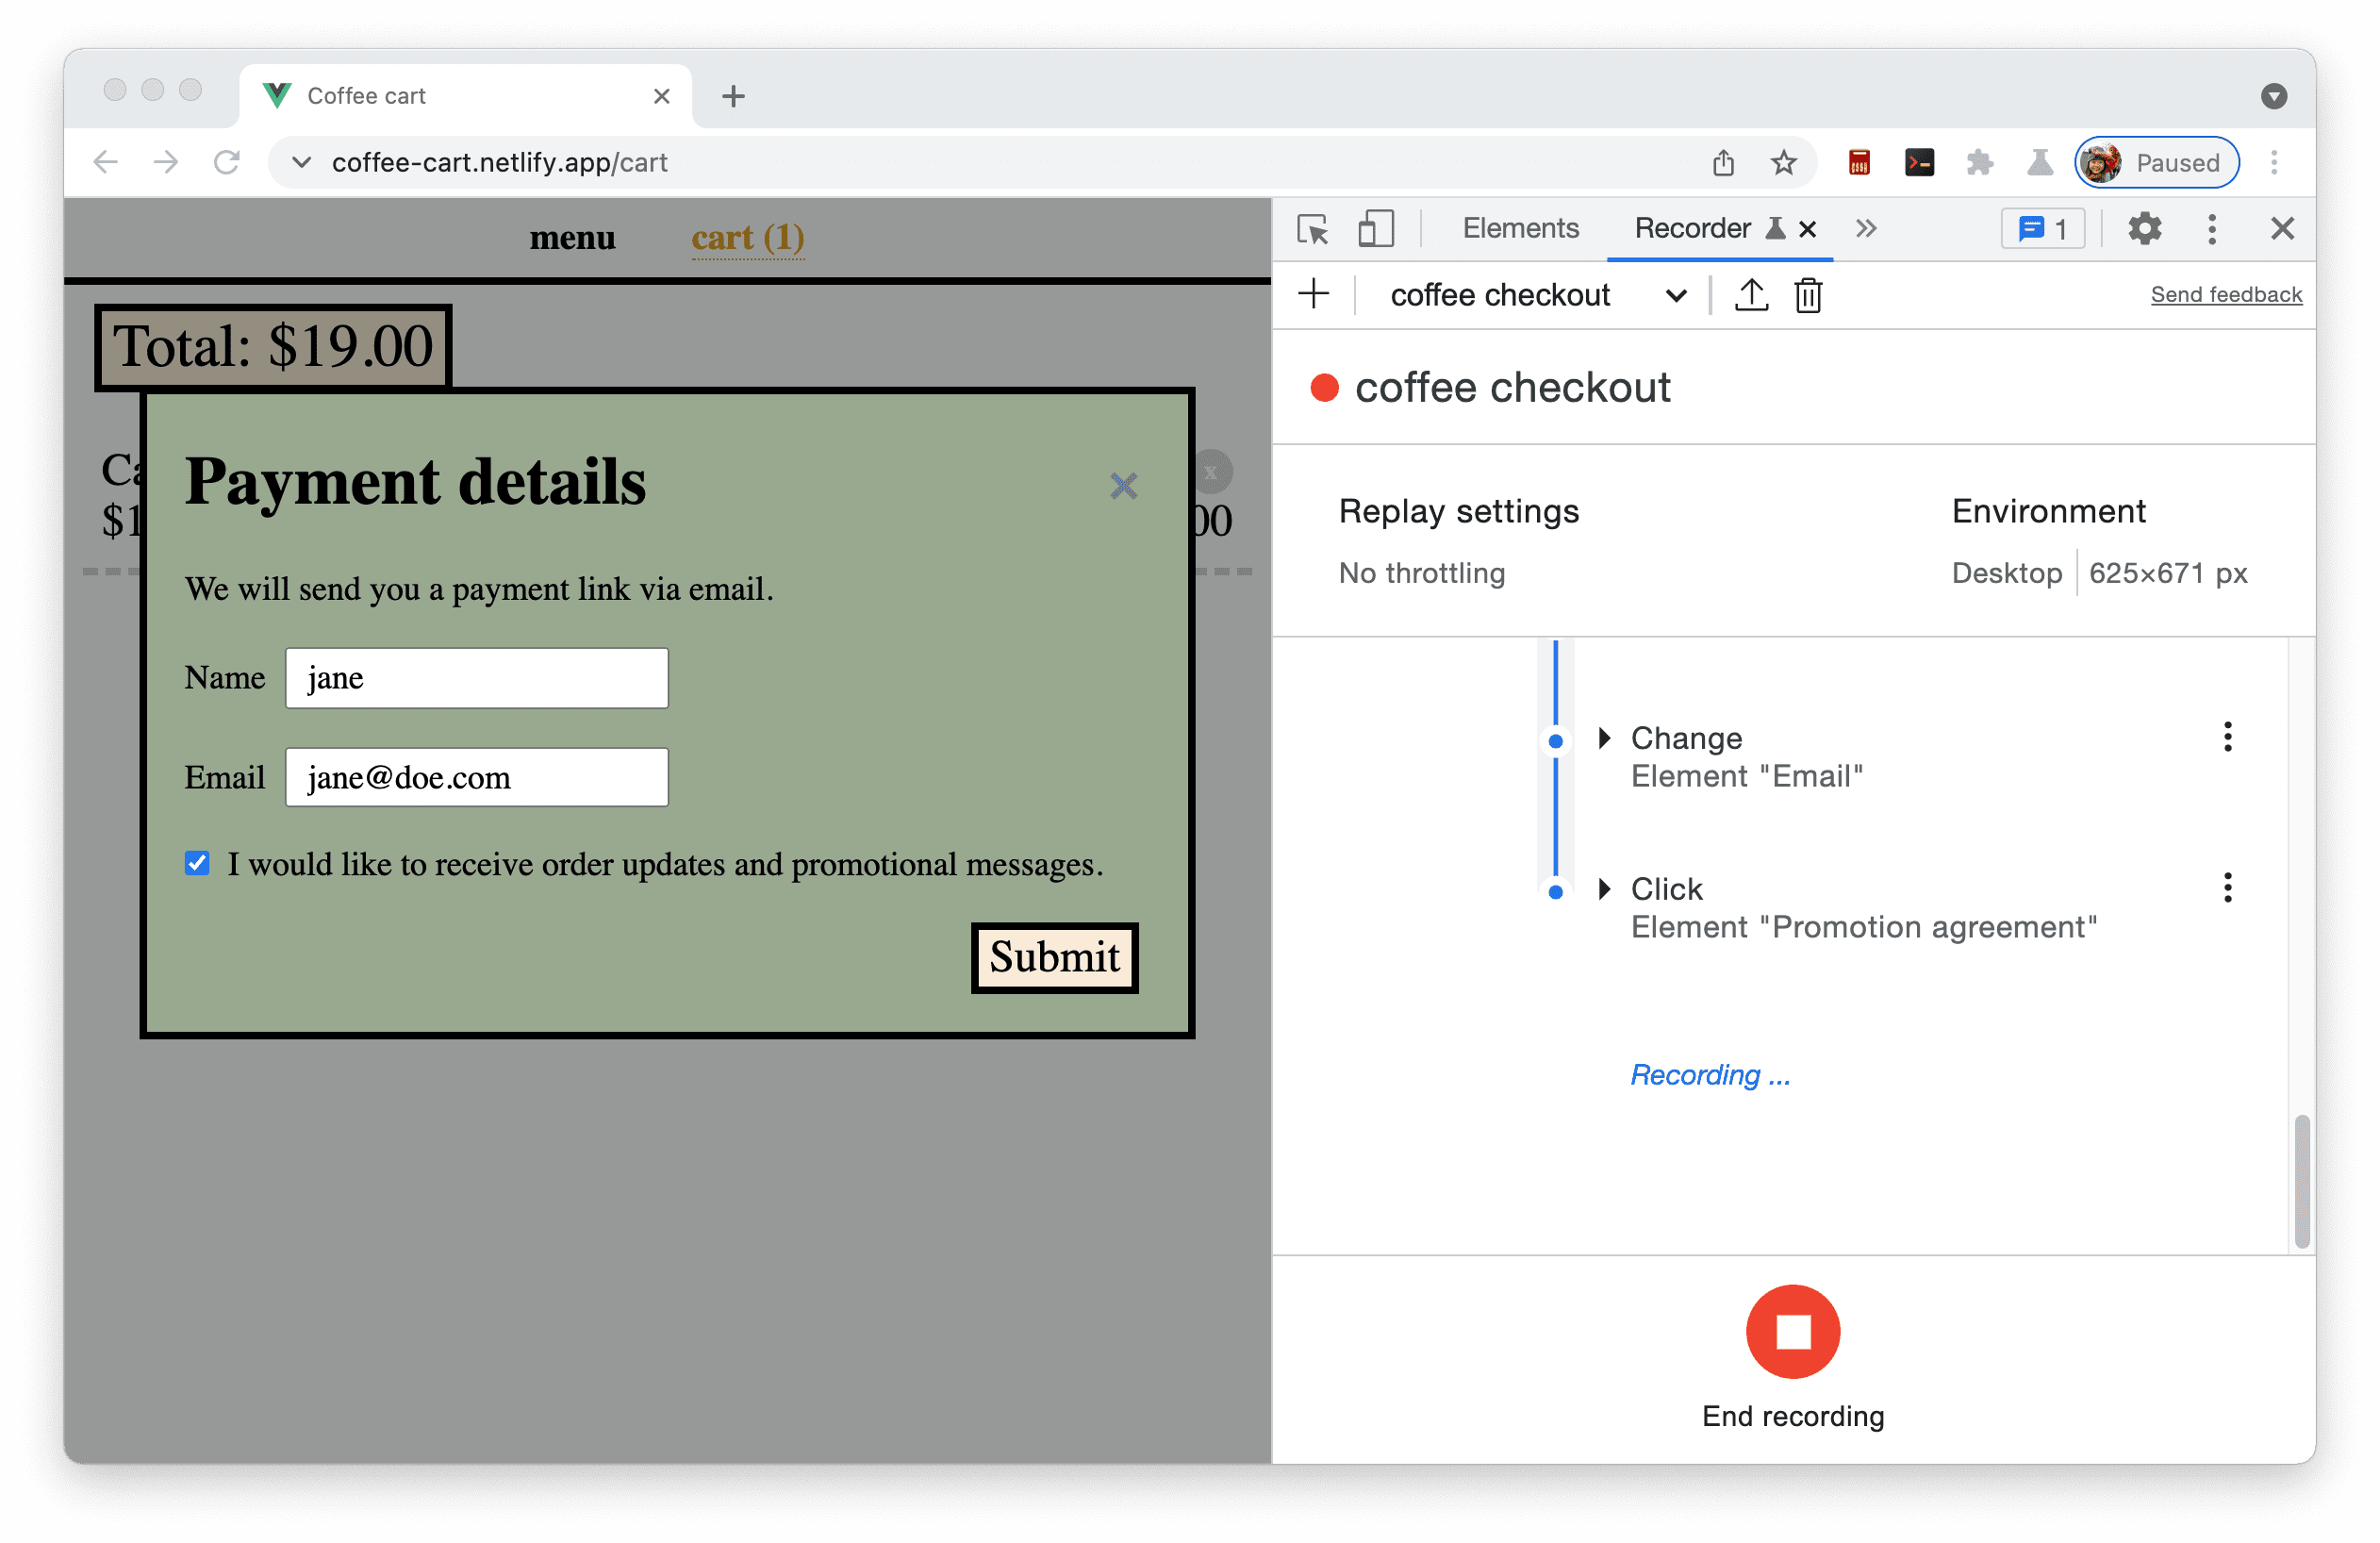This screenshot has width=2380, height=1543.
Task: Click the Elements tab in DevTools
Action: pos(1520,227)
